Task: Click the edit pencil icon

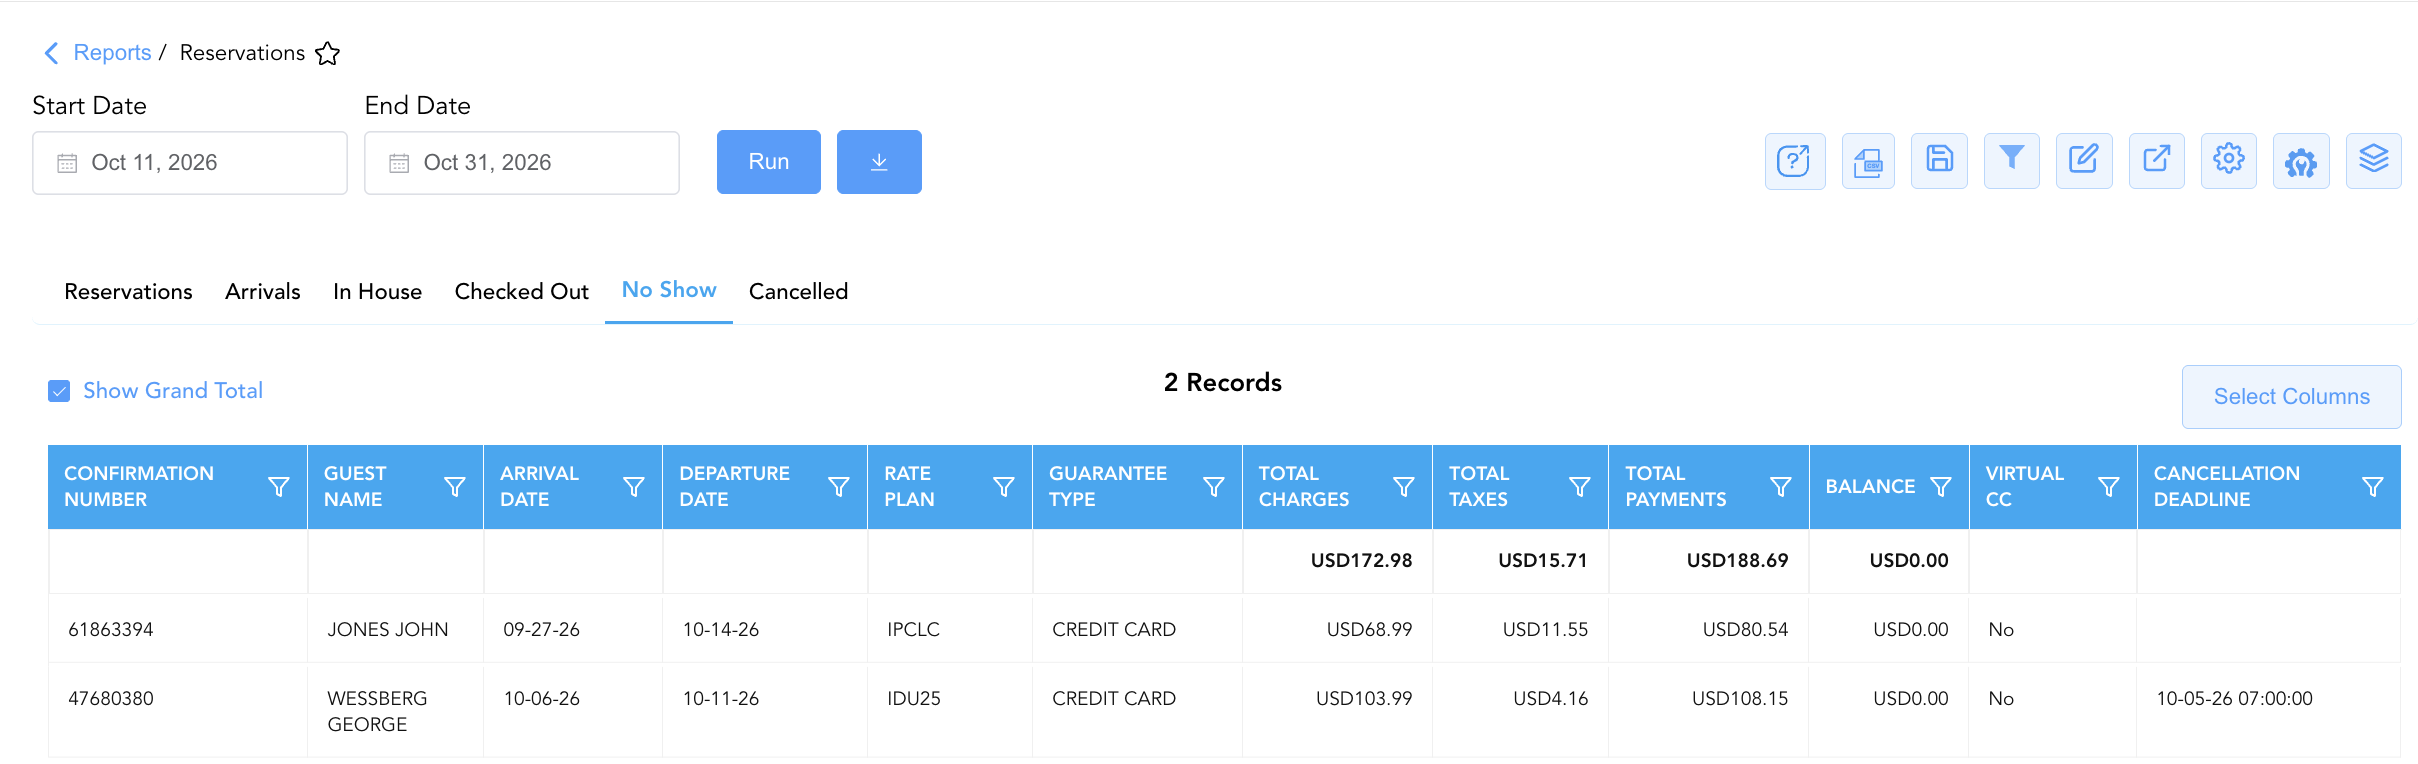Action: click(x=2084, y=161)
